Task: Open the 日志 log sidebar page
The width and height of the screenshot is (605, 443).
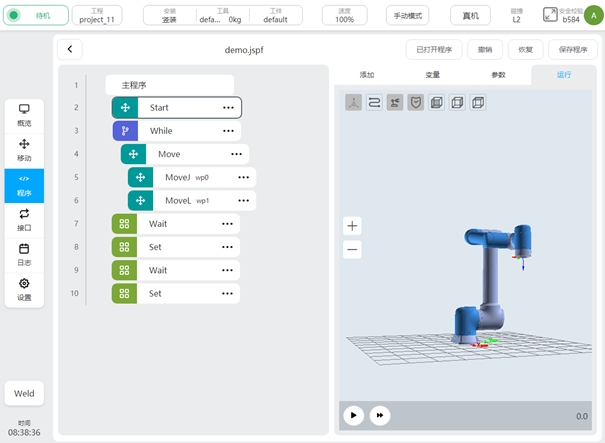Action: (x=24, y=254)
